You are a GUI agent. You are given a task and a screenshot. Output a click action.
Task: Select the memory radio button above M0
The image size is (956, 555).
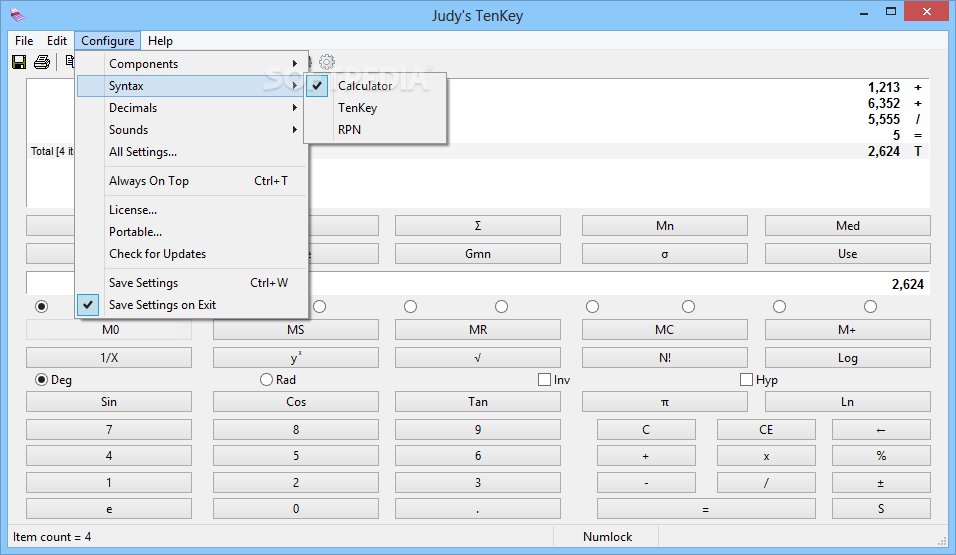41,306
